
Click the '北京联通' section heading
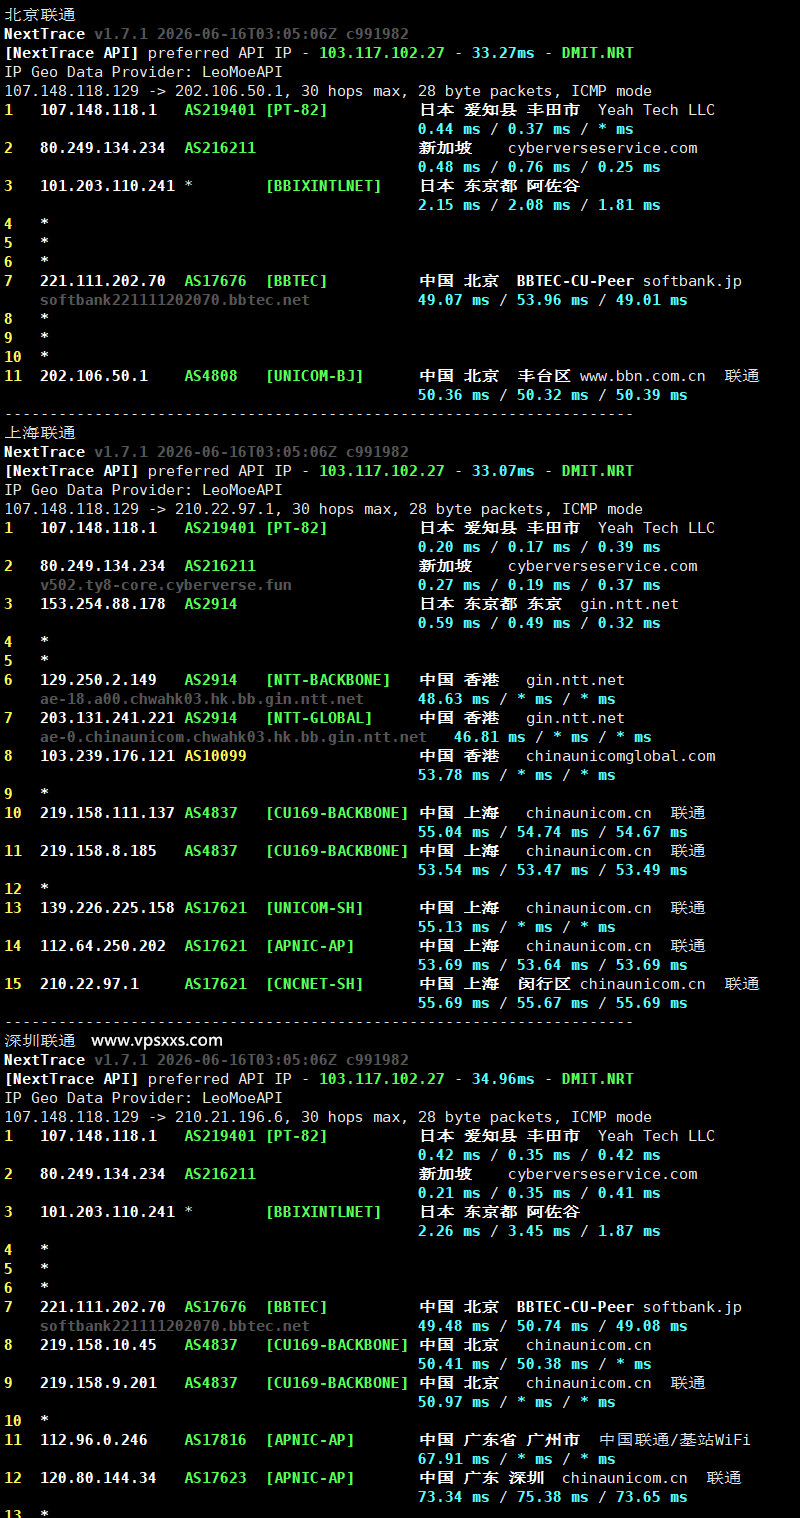point(40,15)
